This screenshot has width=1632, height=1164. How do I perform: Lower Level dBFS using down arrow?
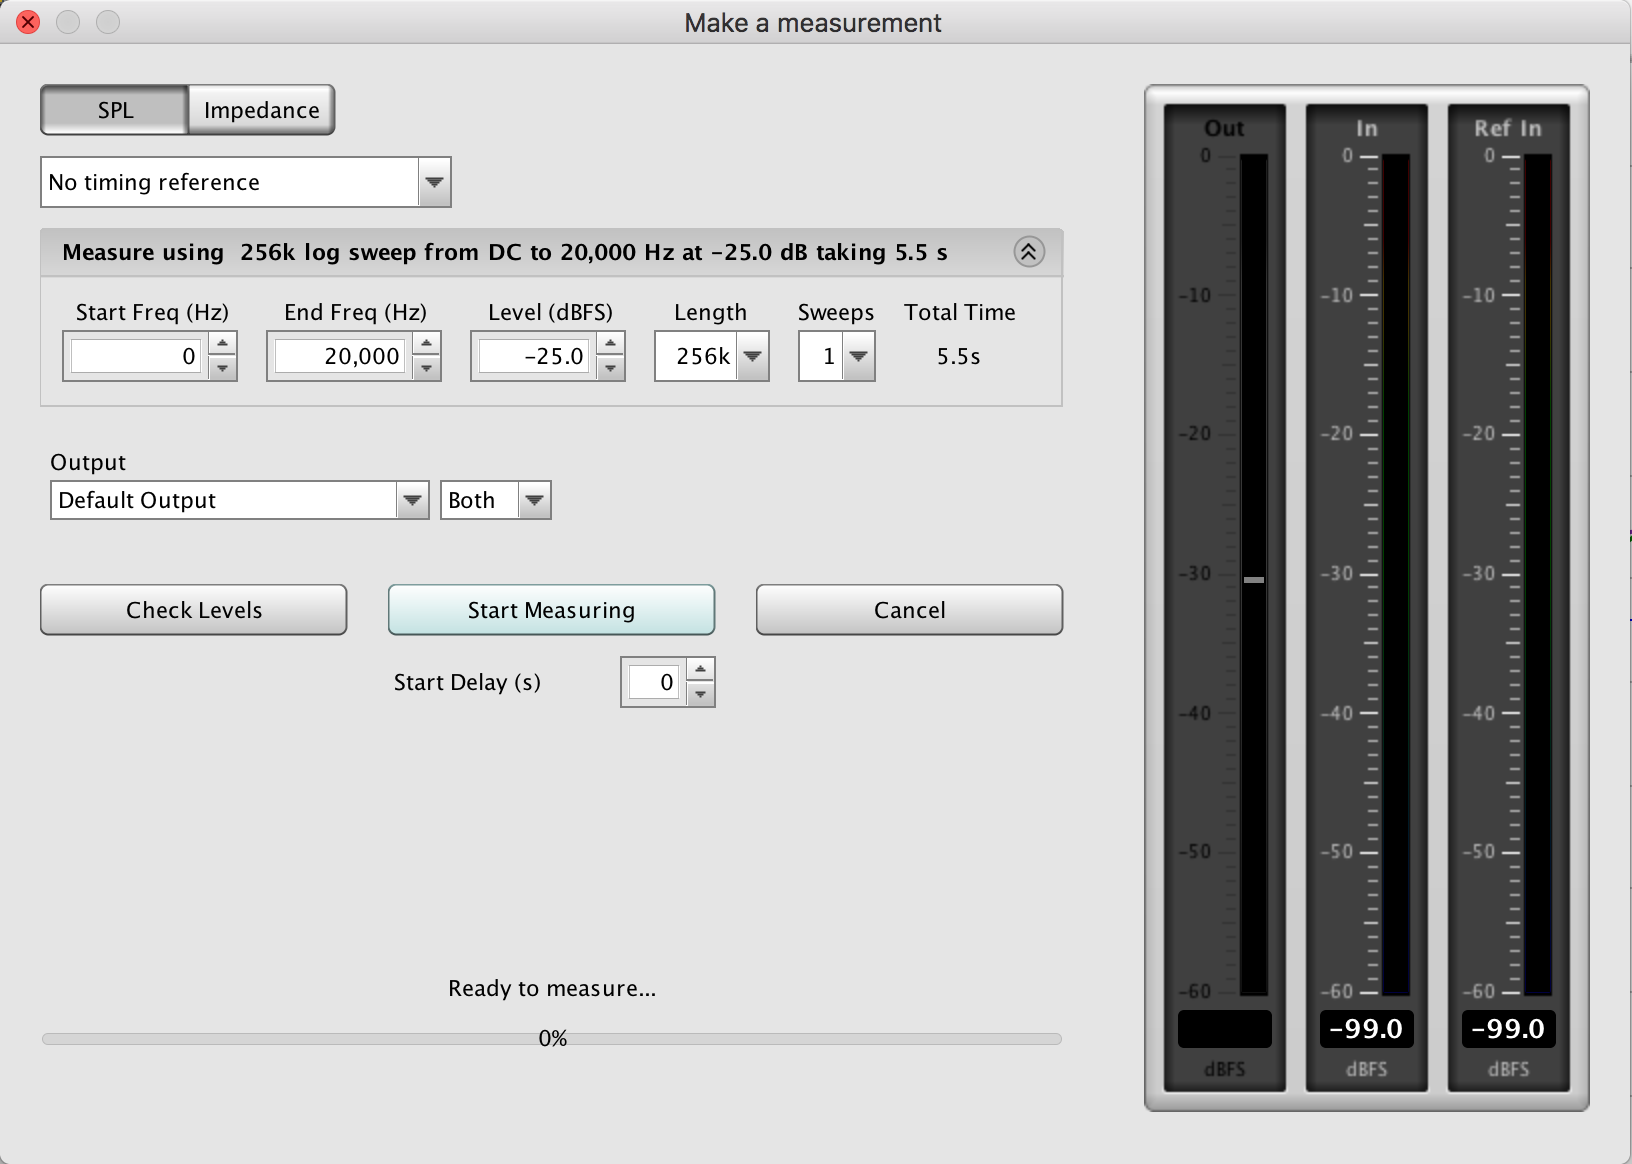pyautogui.click(x=610, y=368)
